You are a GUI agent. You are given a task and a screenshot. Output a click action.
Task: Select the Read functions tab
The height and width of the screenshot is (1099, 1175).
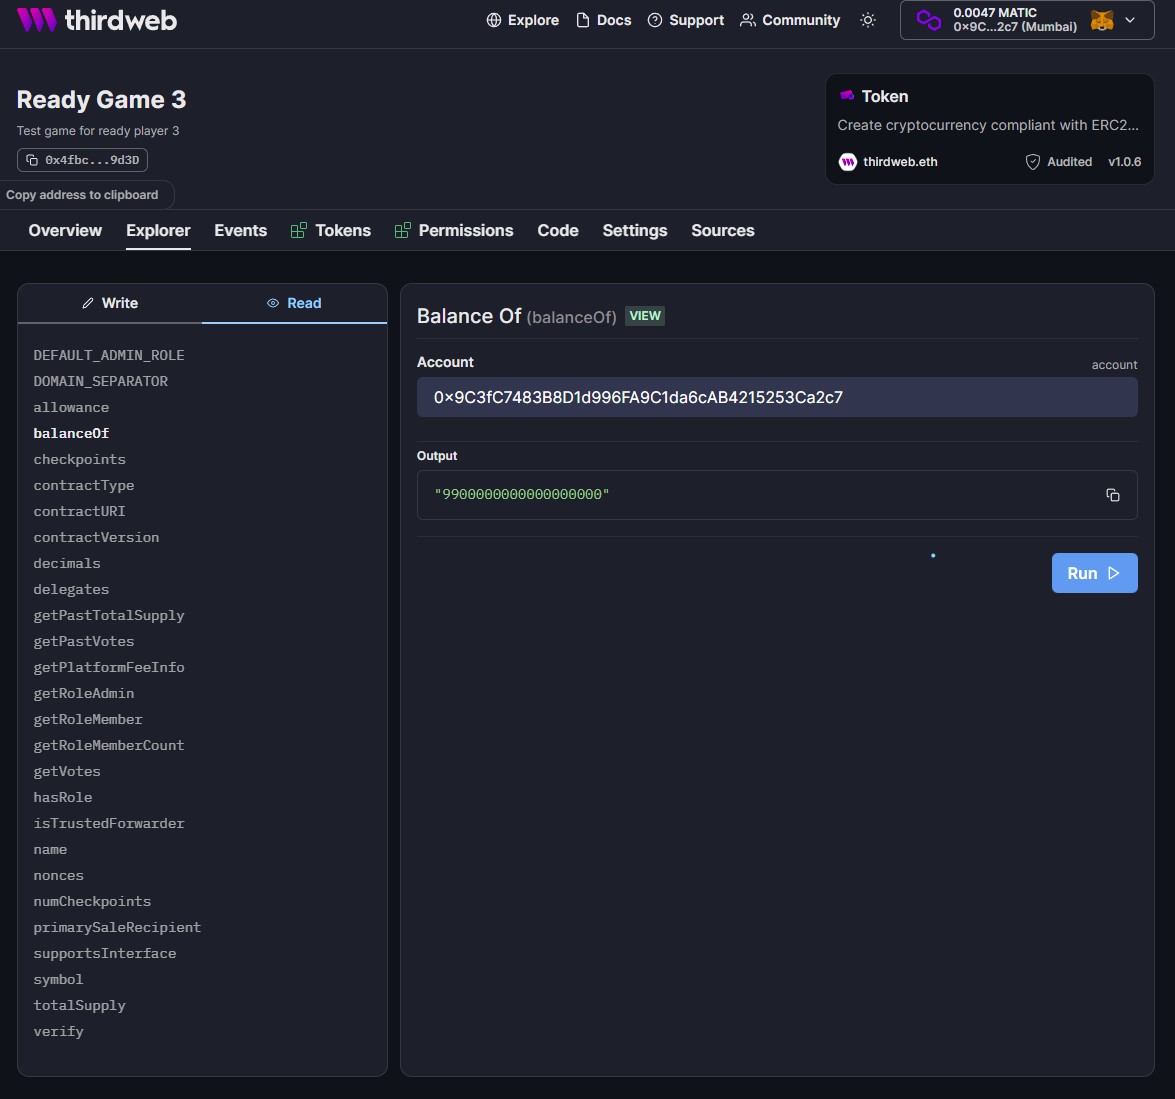click(294, 303)
